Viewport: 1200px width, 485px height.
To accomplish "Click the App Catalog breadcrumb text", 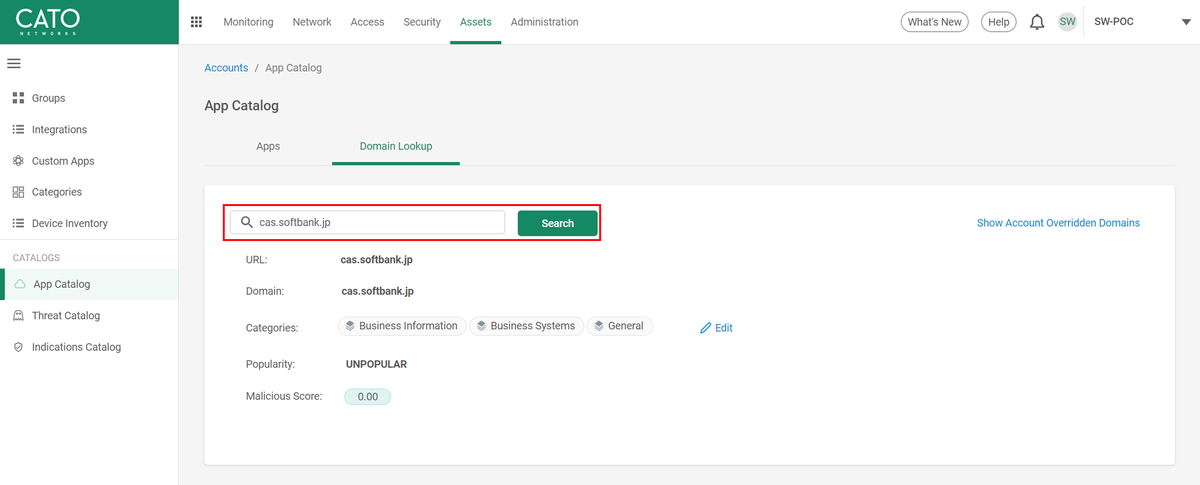I will pyautogui.click(x=293, y=68).
